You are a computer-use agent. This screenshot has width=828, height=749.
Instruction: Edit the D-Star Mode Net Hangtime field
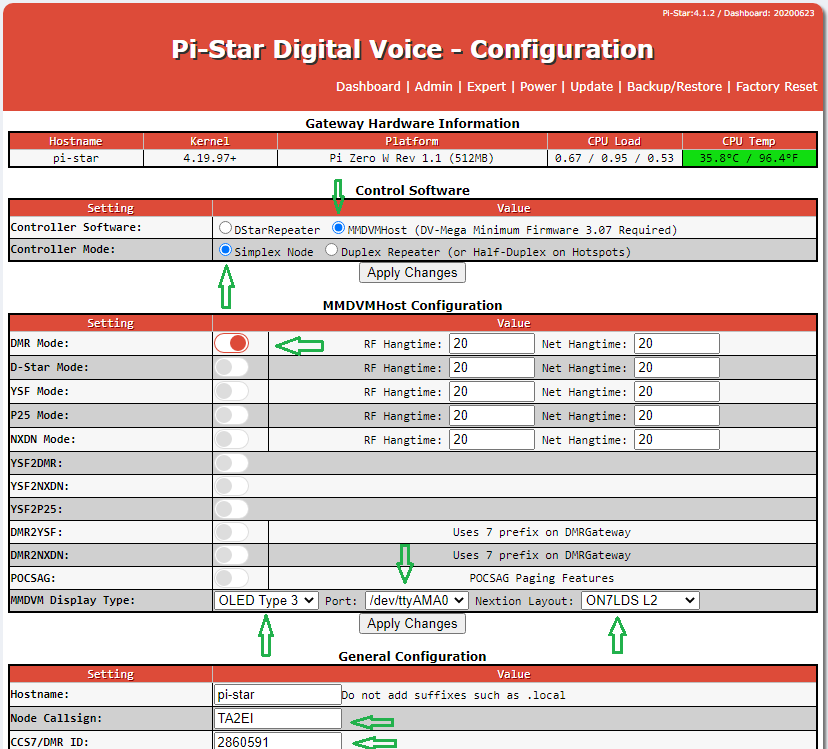click(676, 367)
